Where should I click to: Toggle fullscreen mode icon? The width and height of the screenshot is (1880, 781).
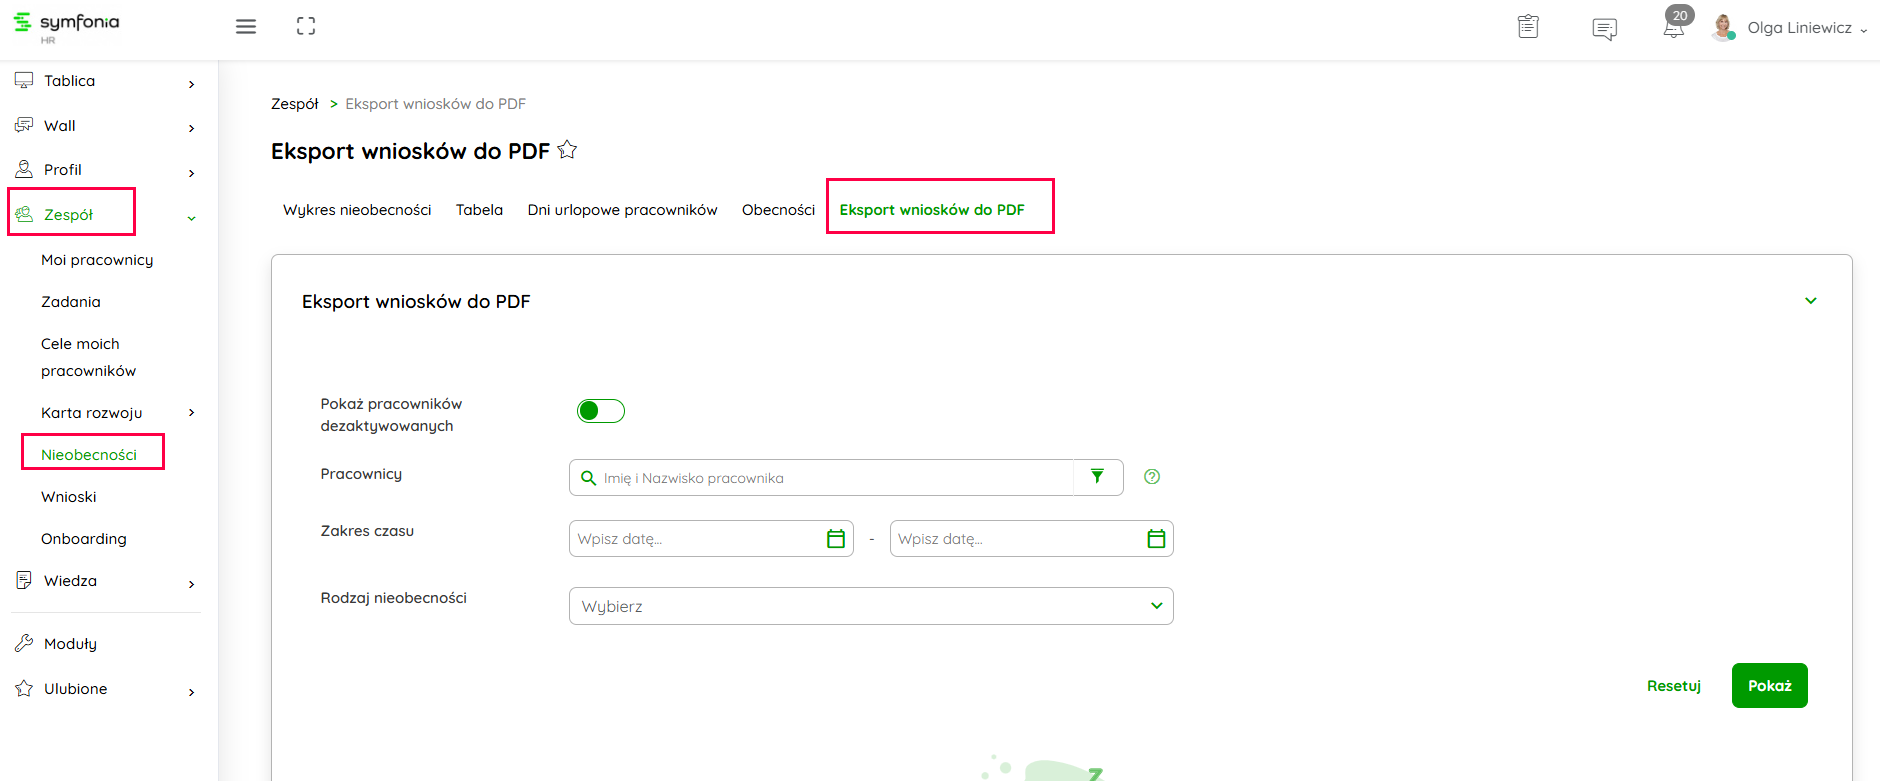tap(306, 27)
